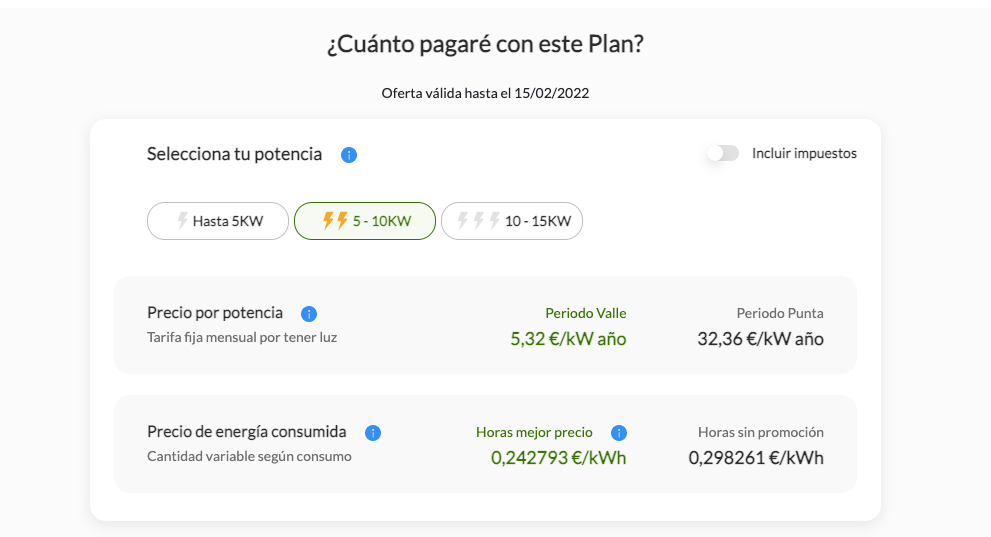
Task: Click the orange double lightning bolt icon
Action: pyautogui.click(x=335, y=220)
